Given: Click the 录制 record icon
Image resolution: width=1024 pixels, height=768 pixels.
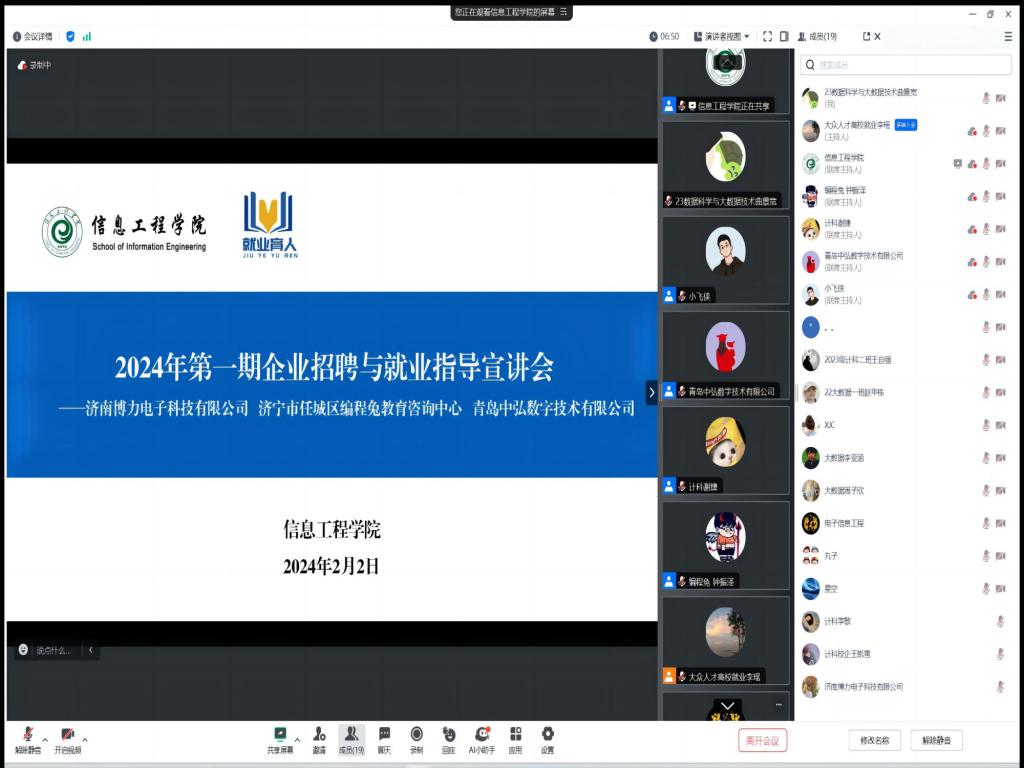Looking at the screenshot, I should pos(417,739).
